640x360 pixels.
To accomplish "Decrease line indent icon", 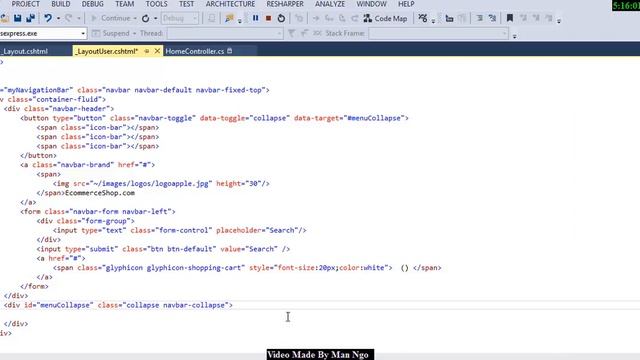I will pos(480,18).
